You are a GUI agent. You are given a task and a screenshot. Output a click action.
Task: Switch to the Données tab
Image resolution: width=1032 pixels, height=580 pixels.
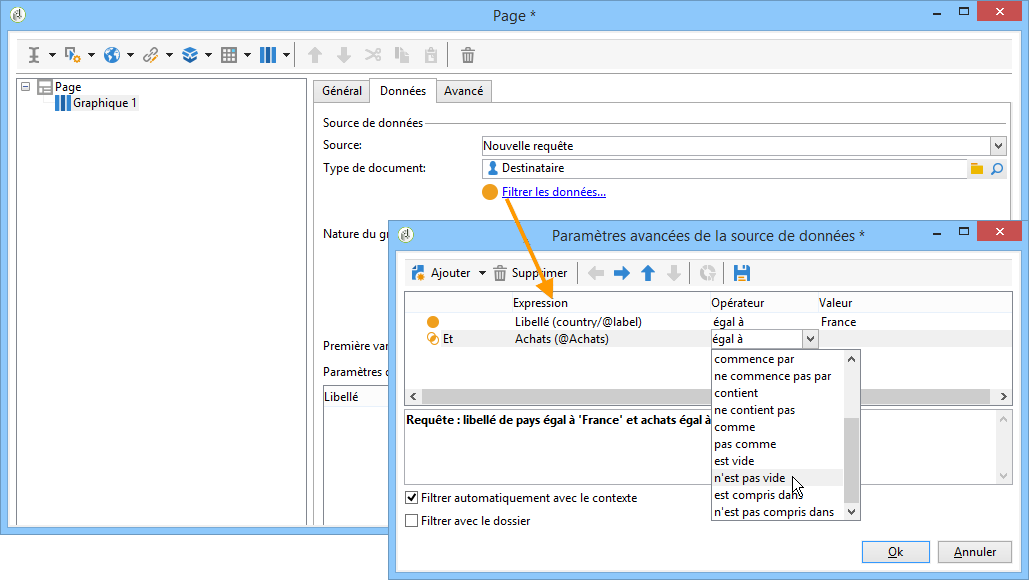point(403,91)
